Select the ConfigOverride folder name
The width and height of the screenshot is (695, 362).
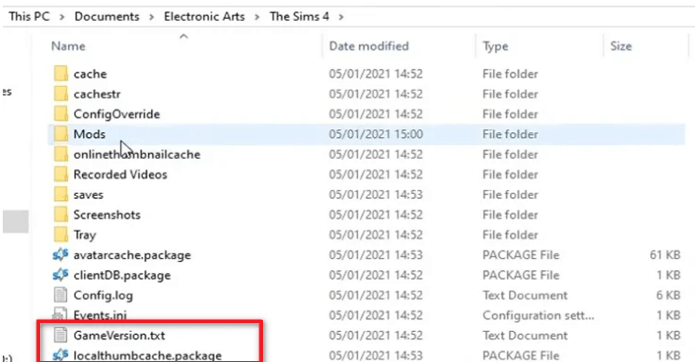pos(117,114)
